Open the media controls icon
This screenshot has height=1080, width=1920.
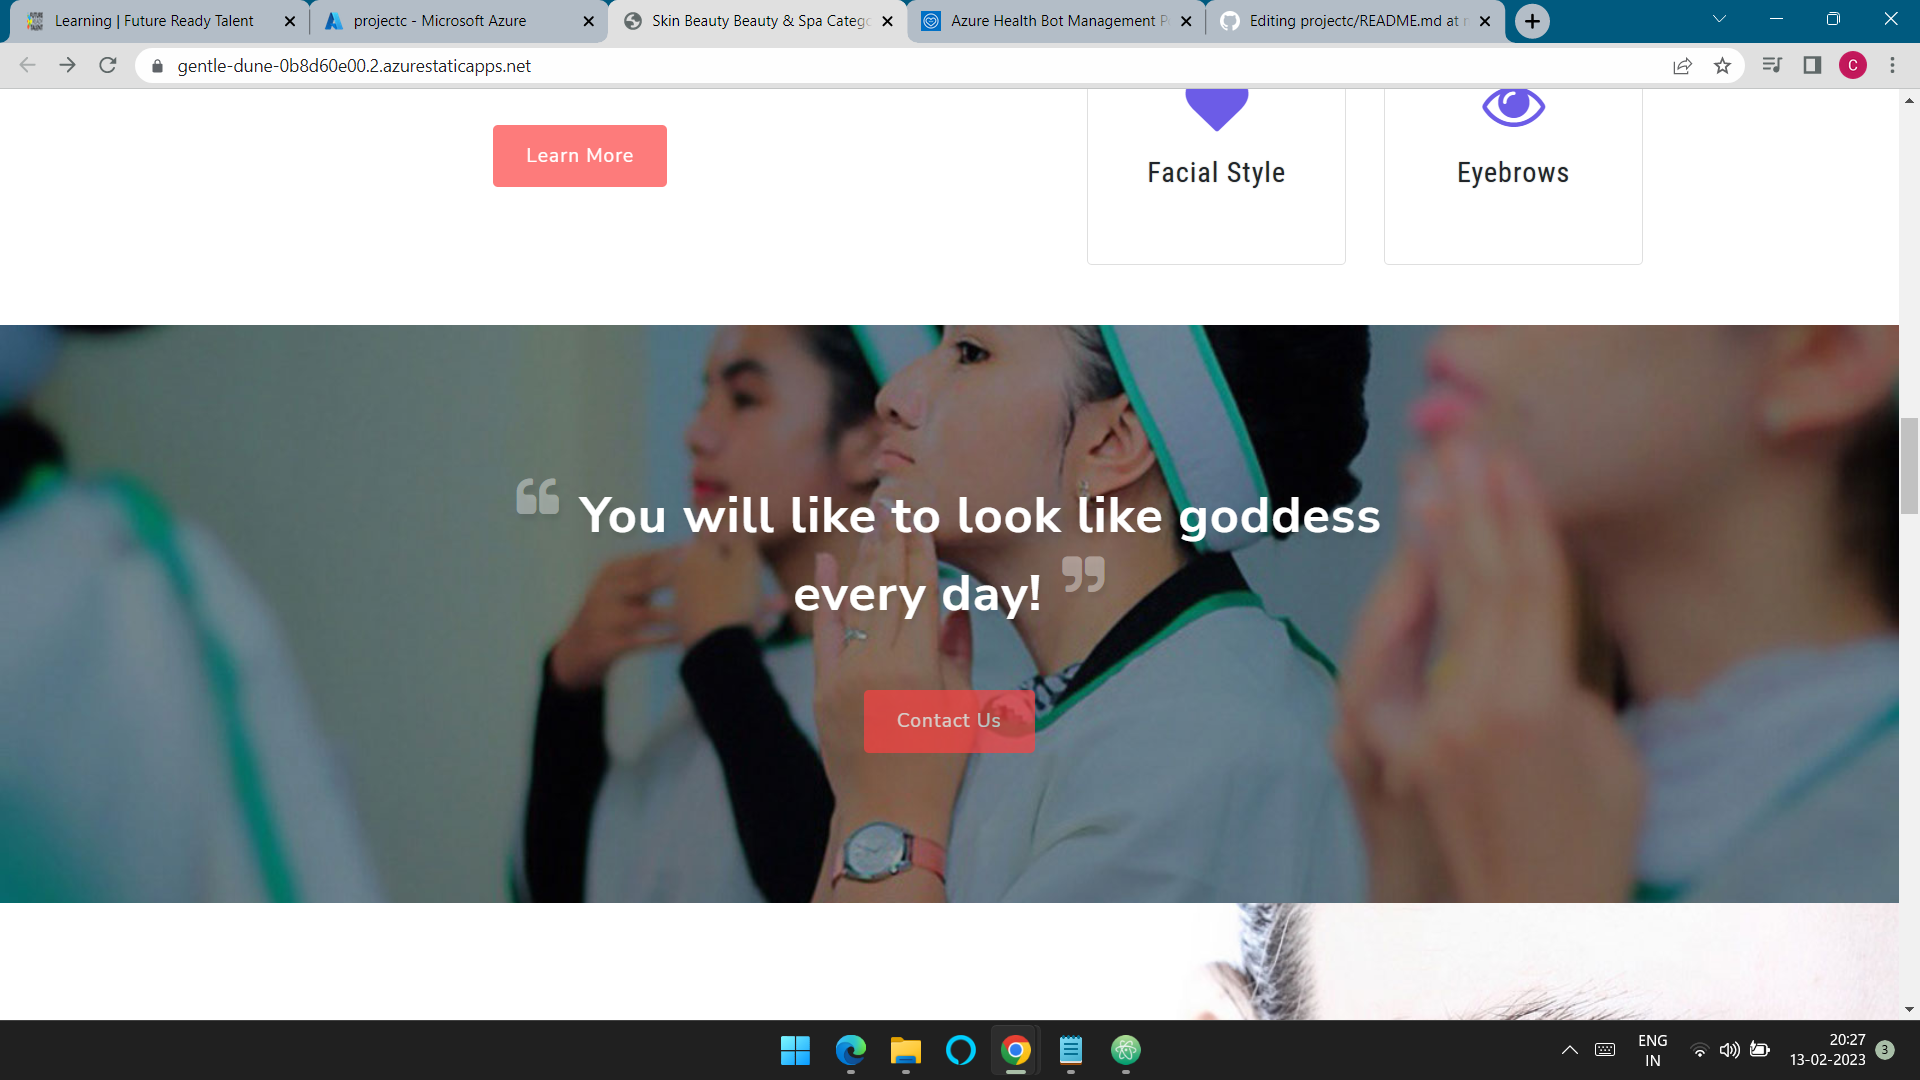[1772, 66]
